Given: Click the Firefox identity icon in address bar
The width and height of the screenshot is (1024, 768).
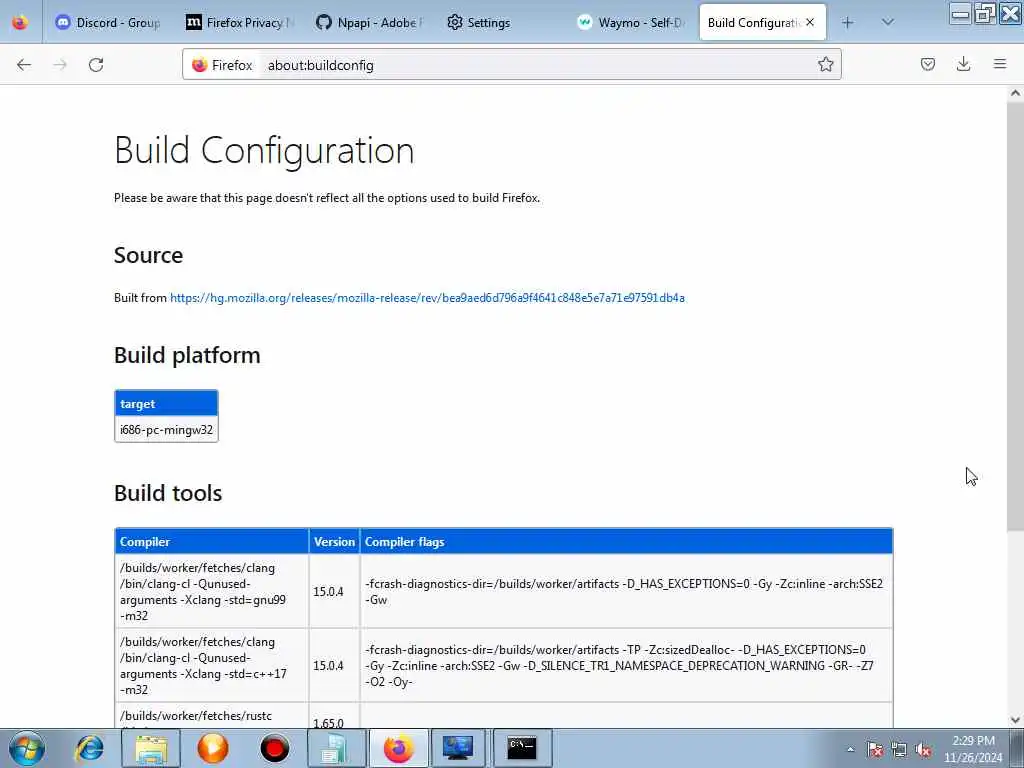Looking at the screenshot, I should pos(222,65).
